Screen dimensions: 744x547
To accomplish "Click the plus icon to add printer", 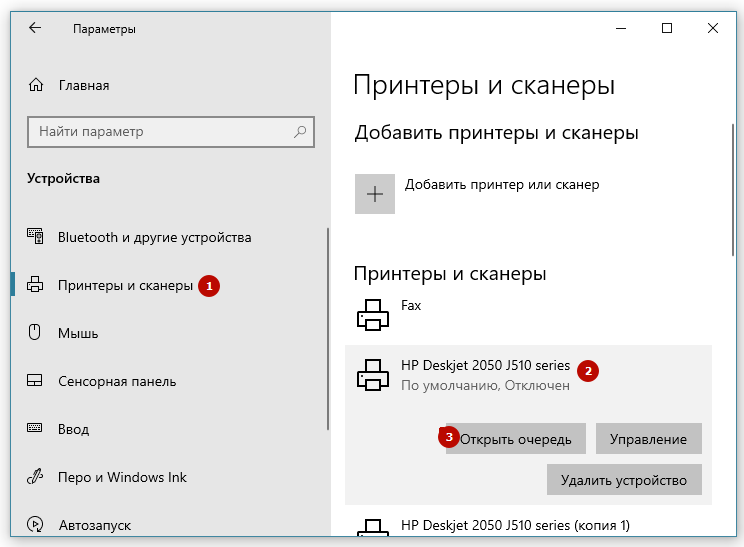I will click(375, 194).
